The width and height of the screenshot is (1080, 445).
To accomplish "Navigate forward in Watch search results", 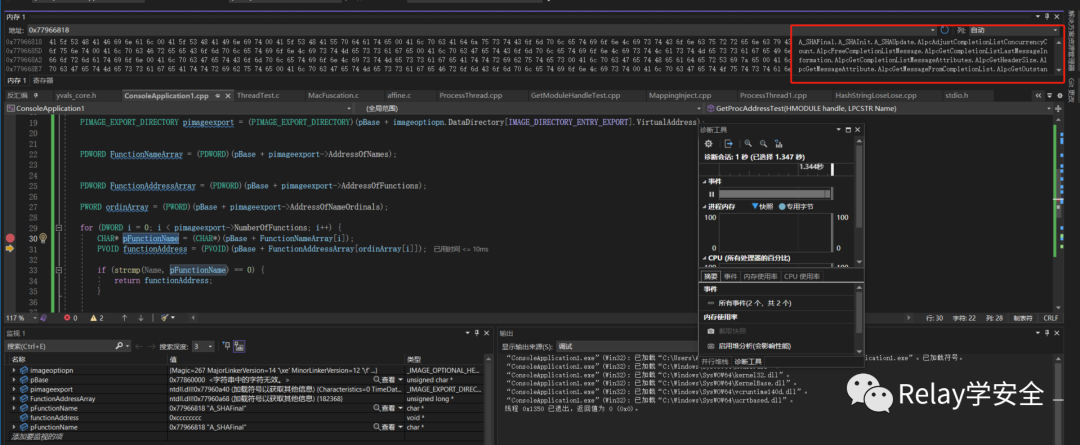I will (x=151, y=346).
